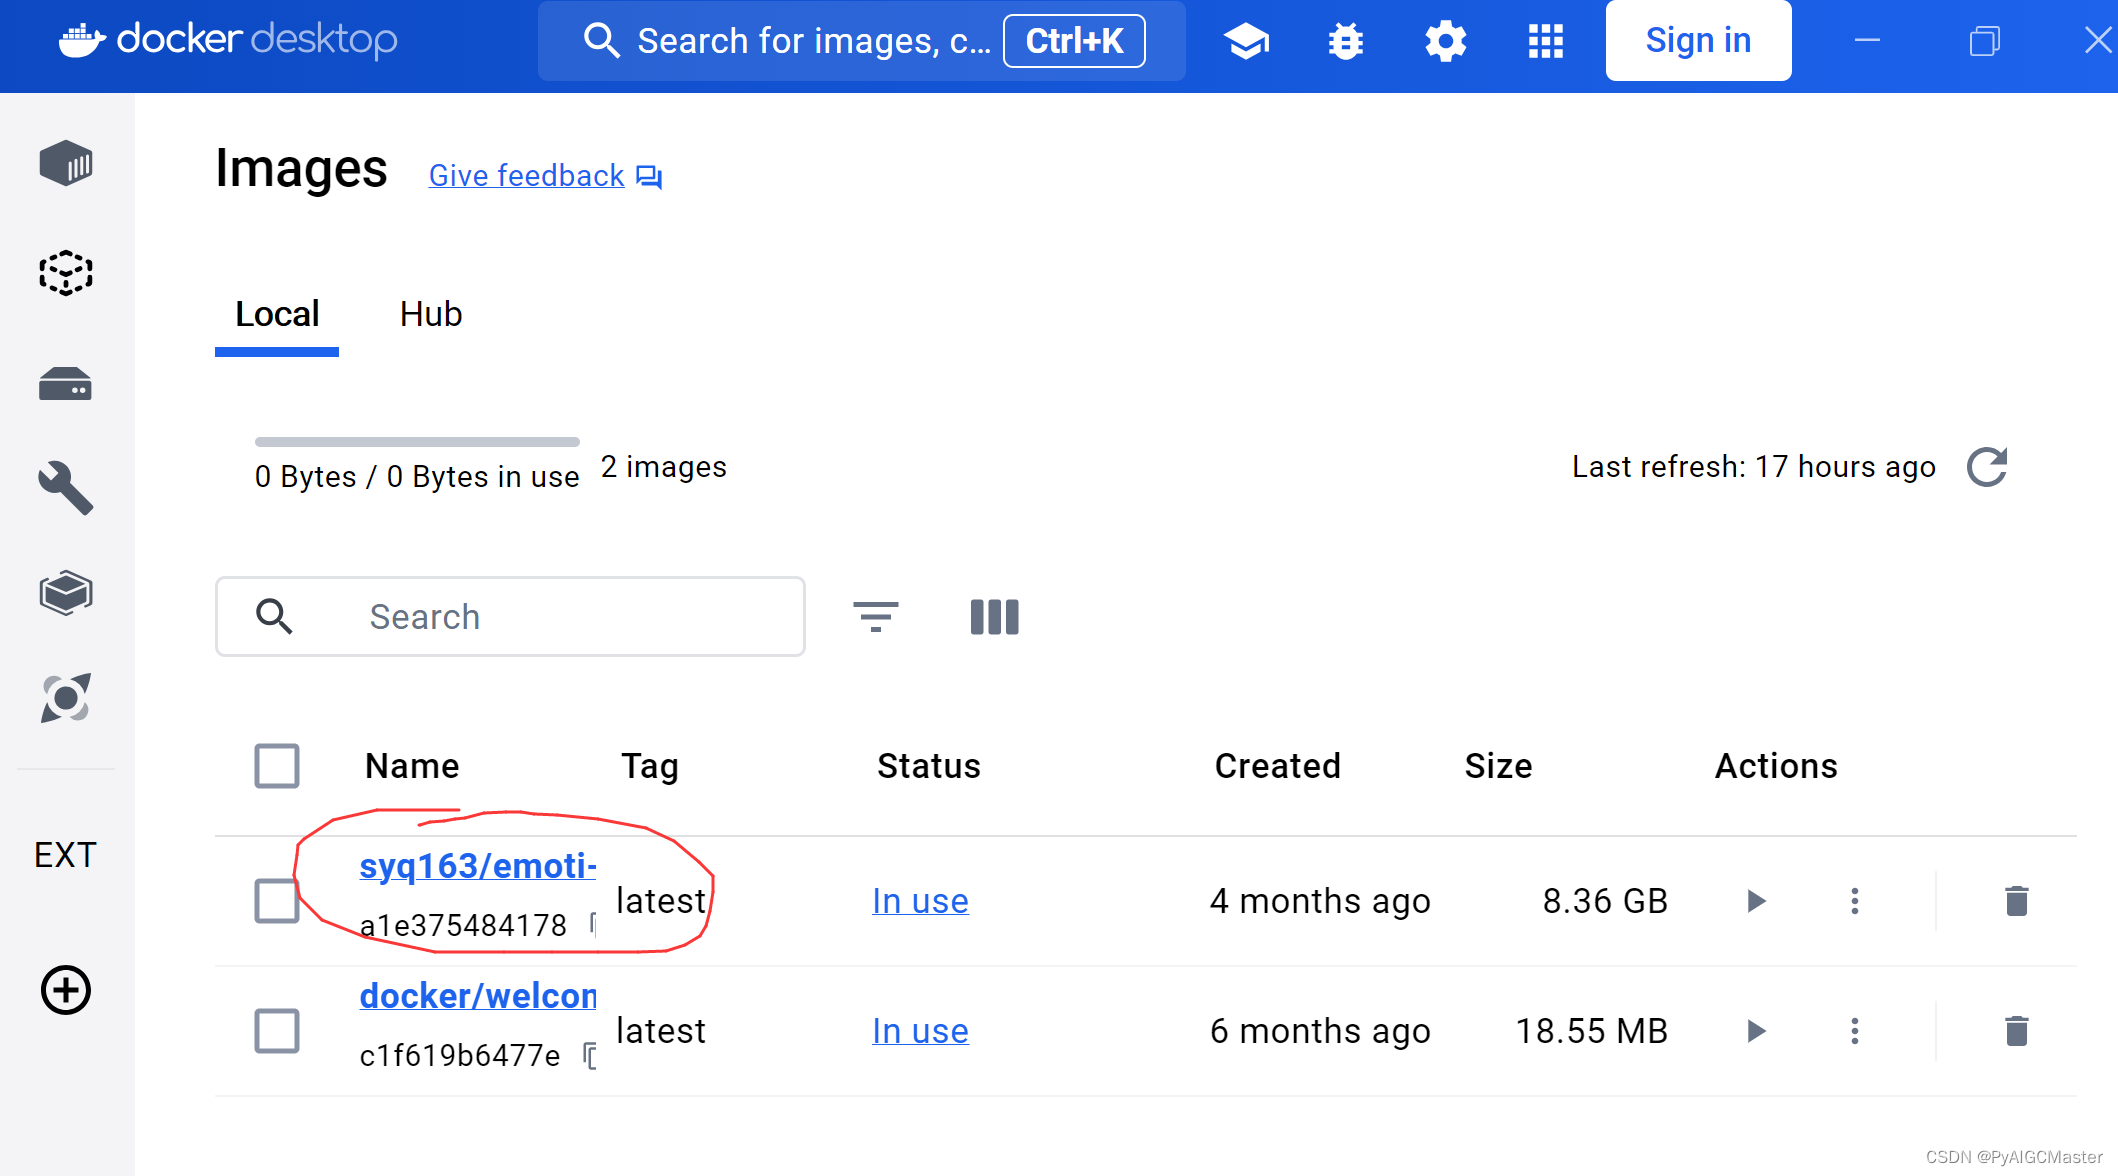Click the disk usage progress bar
Viewport: 2118px width, 1176px height.
417,441
